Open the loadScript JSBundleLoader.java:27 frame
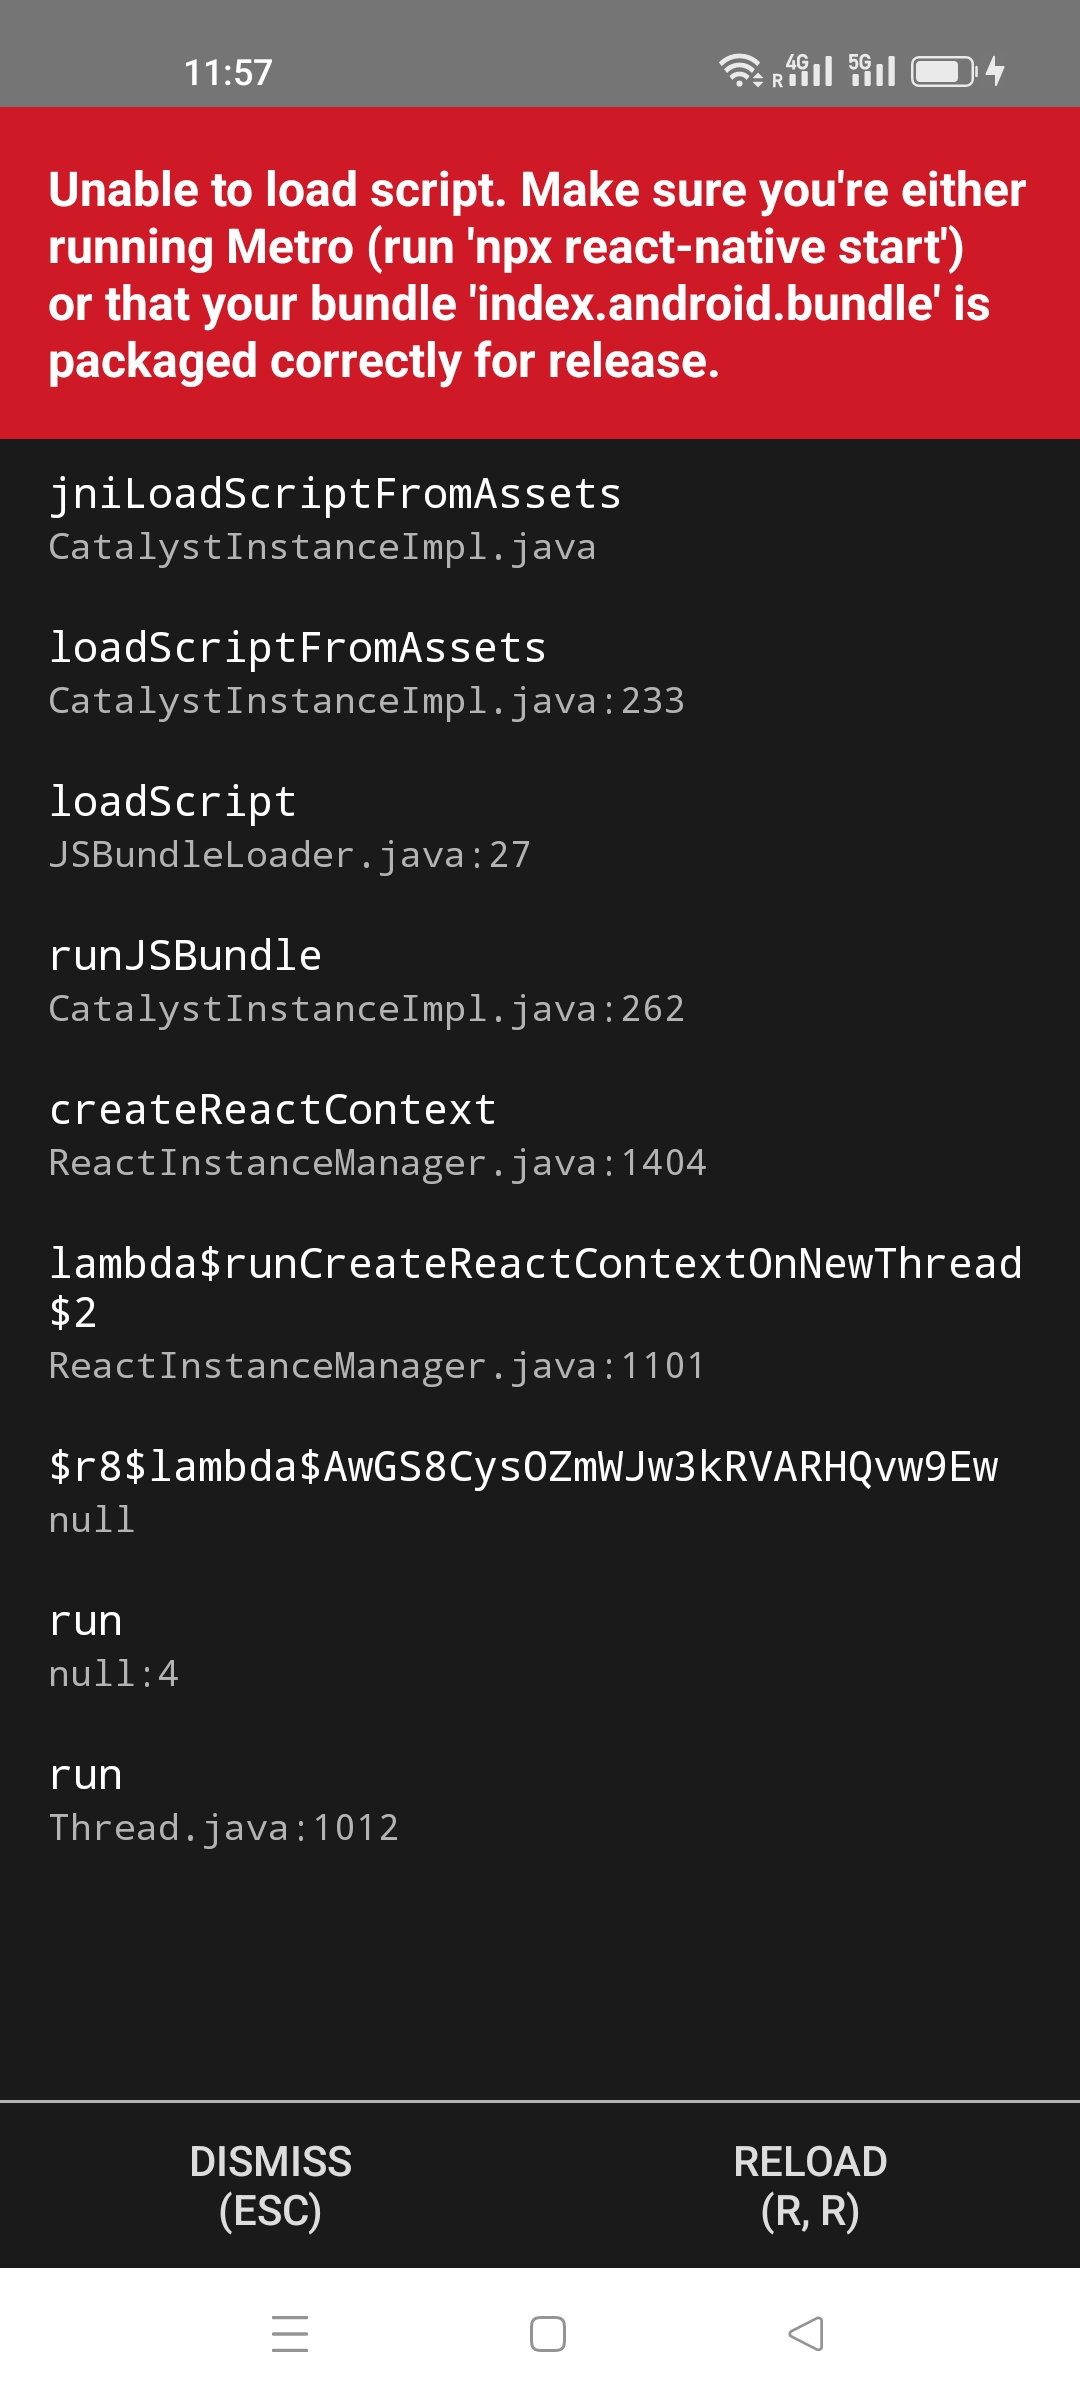 click(x=540, y=826)
